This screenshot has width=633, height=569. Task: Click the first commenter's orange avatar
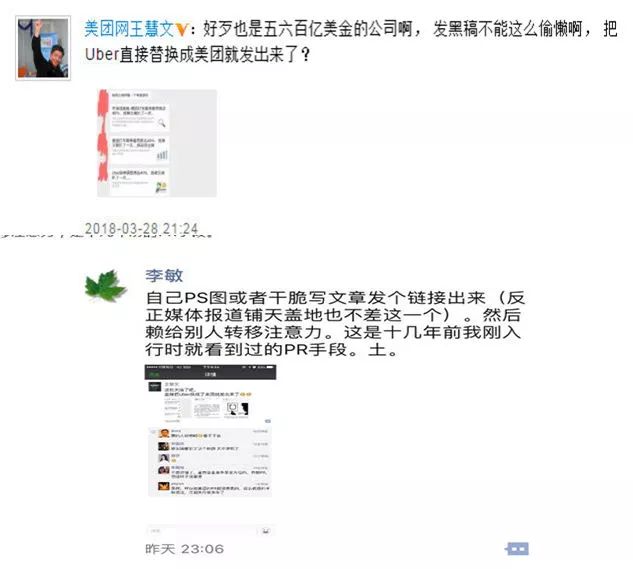(163, 434)
